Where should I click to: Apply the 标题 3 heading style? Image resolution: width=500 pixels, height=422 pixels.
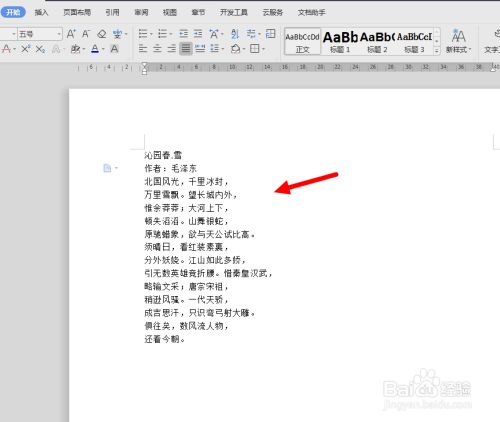(x=414, y=41)
